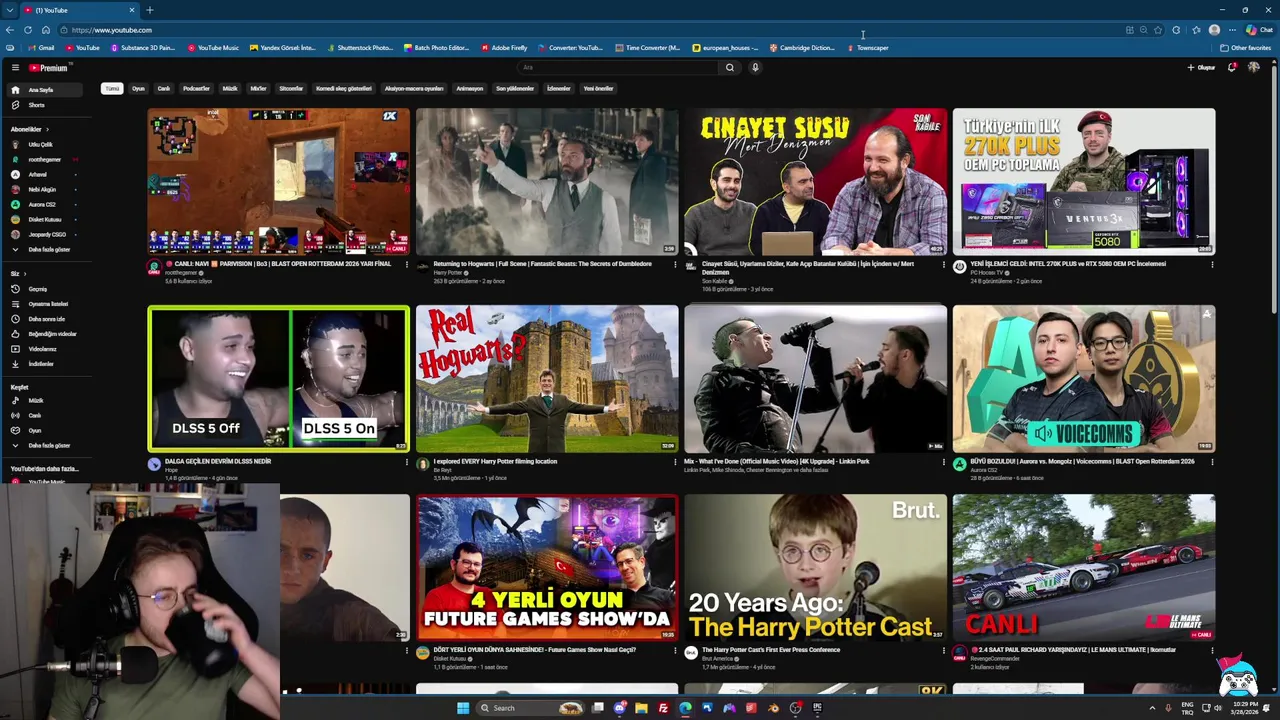
Task: Click the browser home icon
Action: [45, 30]
